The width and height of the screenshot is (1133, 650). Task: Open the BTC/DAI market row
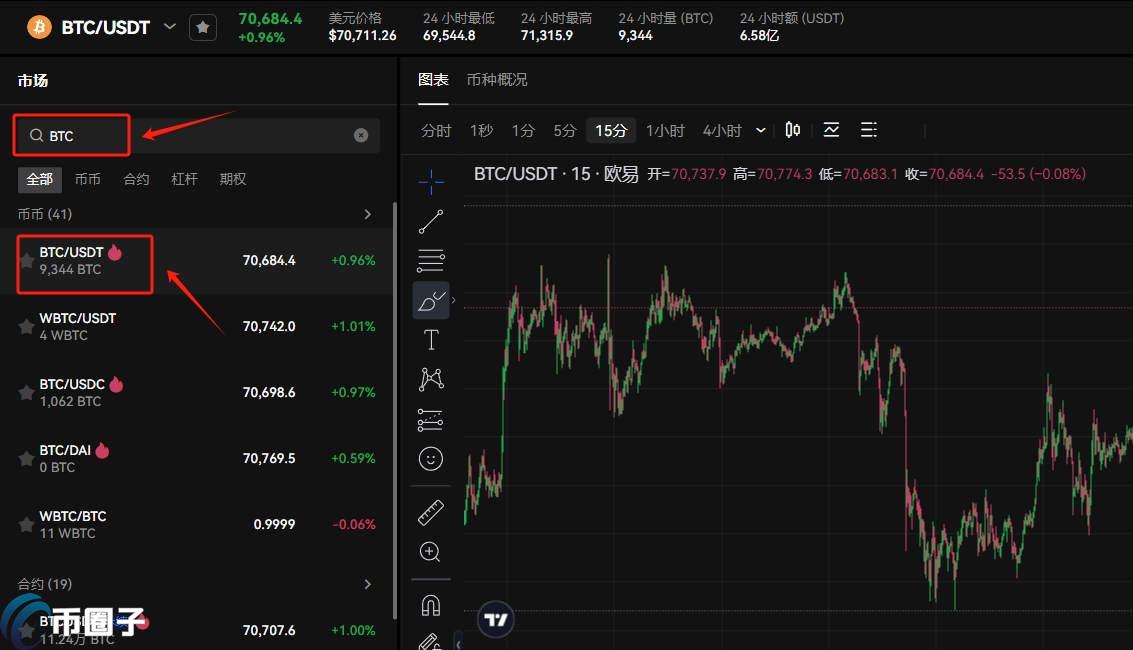pos(196,458)
